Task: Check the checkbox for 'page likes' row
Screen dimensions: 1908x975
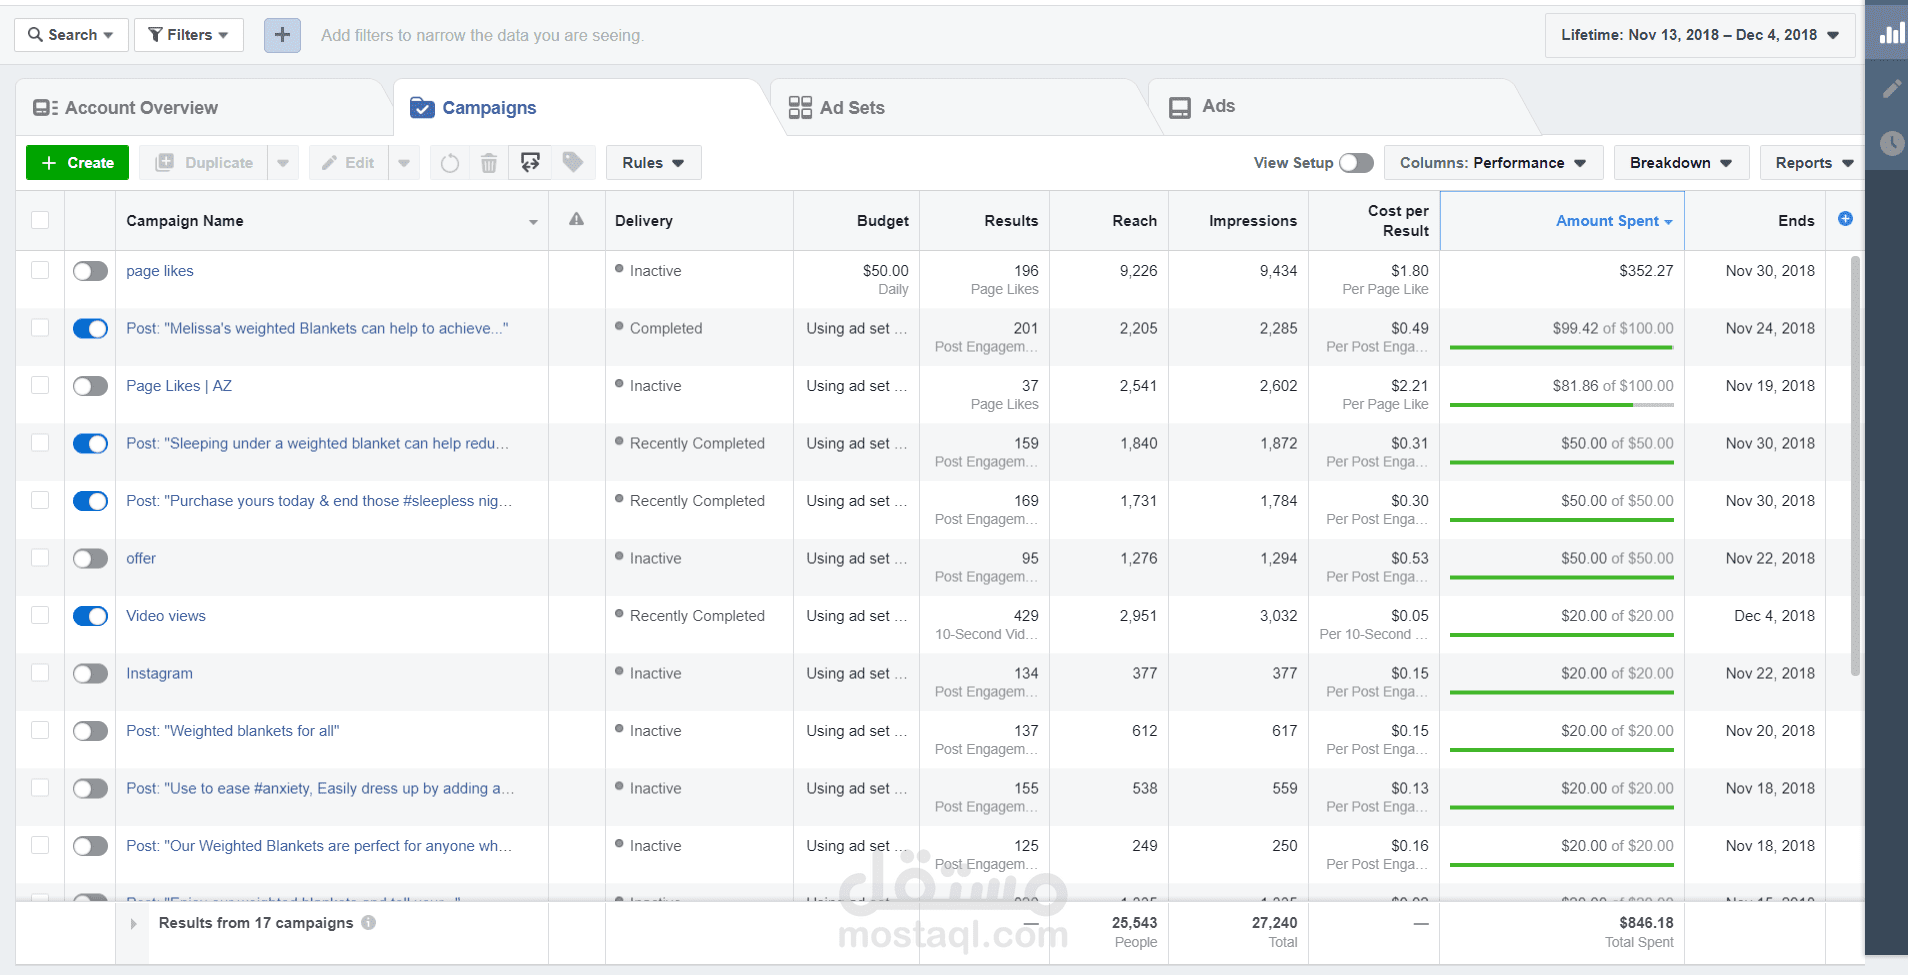Action: tap(40, 270)
